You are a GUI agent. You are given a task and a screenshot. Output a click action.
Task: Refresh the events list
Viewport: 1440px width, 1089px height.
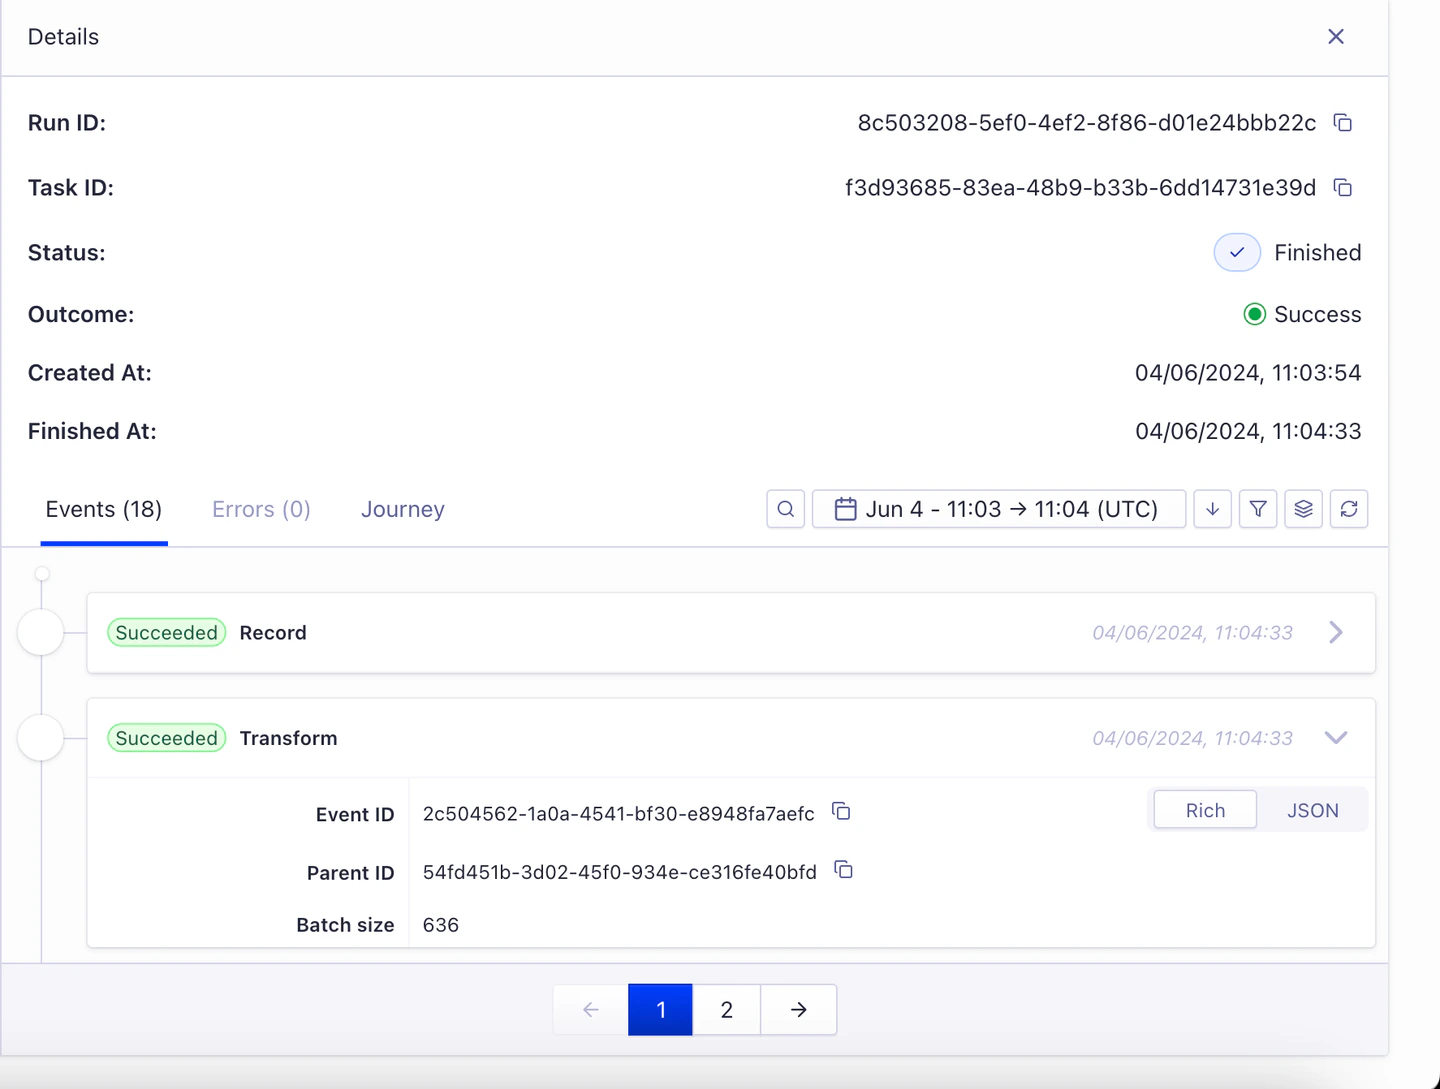pos(1349,509)
